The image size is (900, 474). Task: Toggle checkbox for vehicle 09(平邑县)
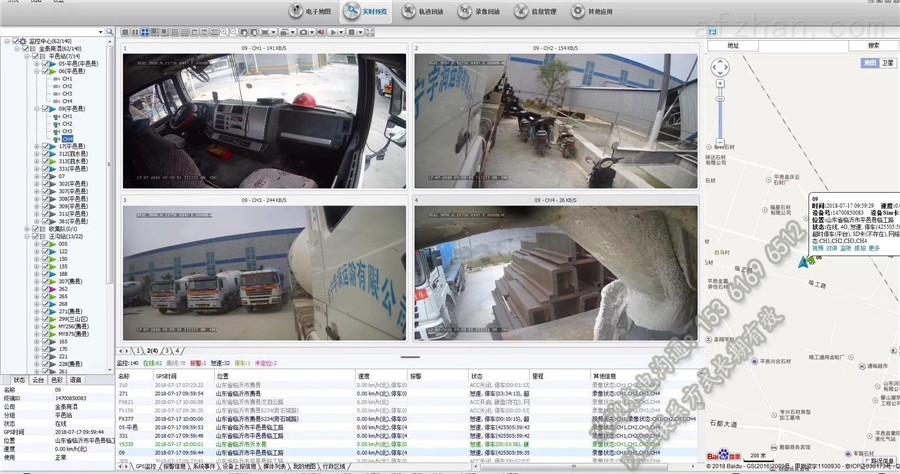point(45,108)
